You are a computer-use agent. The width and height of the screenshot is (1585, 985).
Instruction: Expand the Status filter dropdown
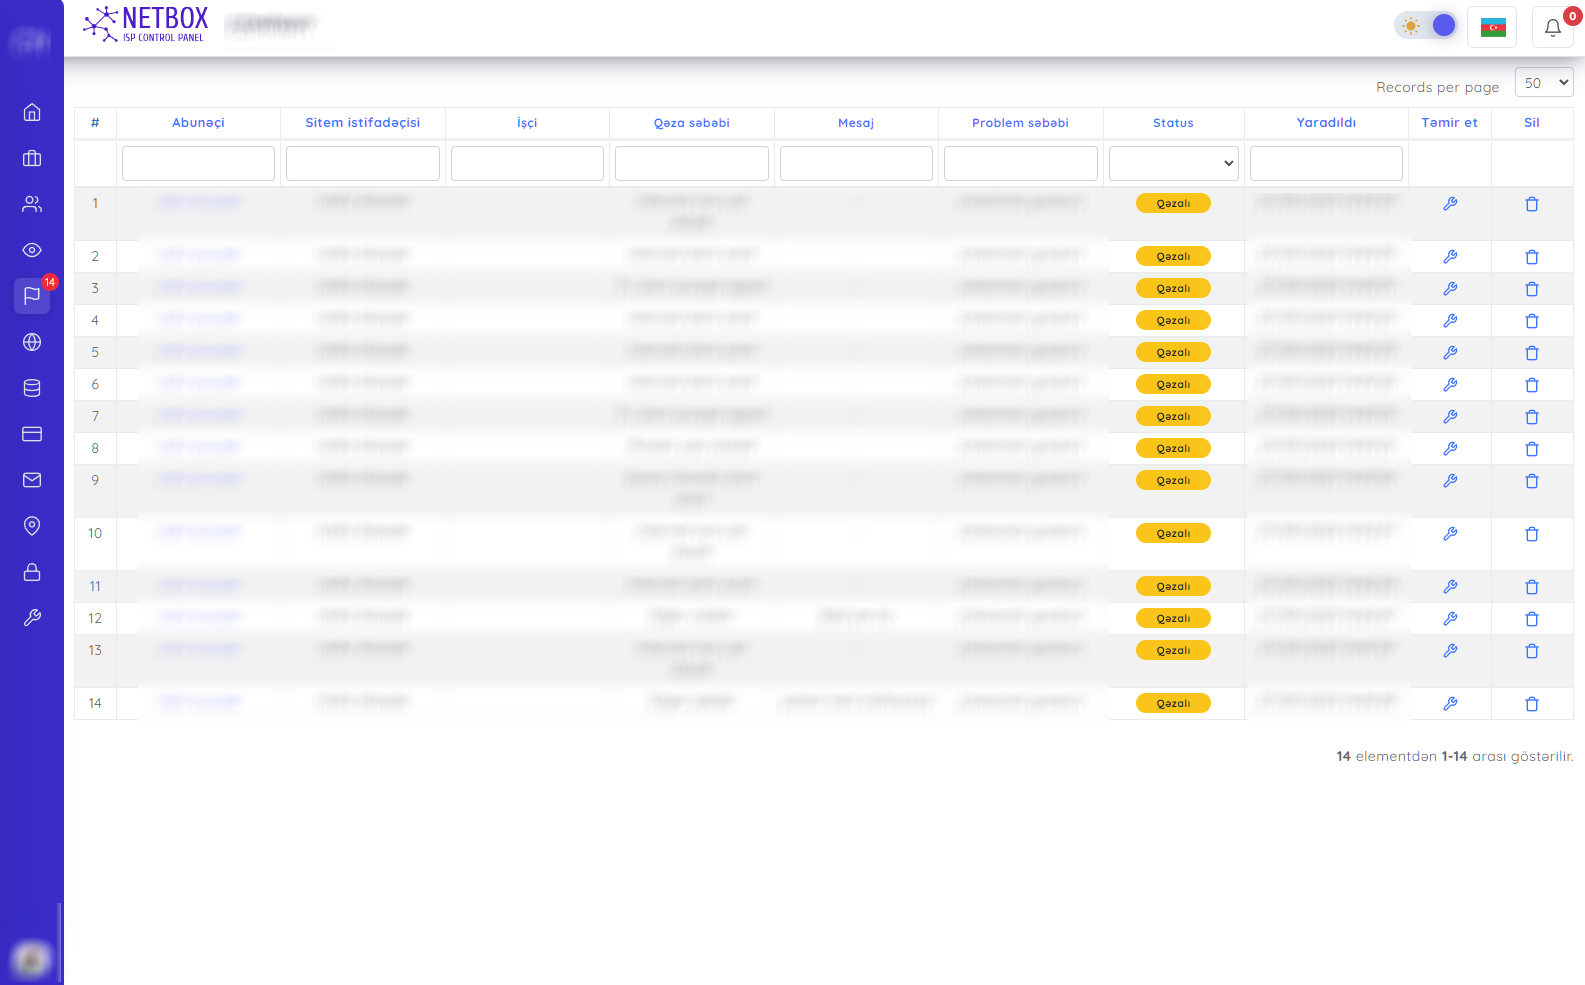[x=1173, y=163]
